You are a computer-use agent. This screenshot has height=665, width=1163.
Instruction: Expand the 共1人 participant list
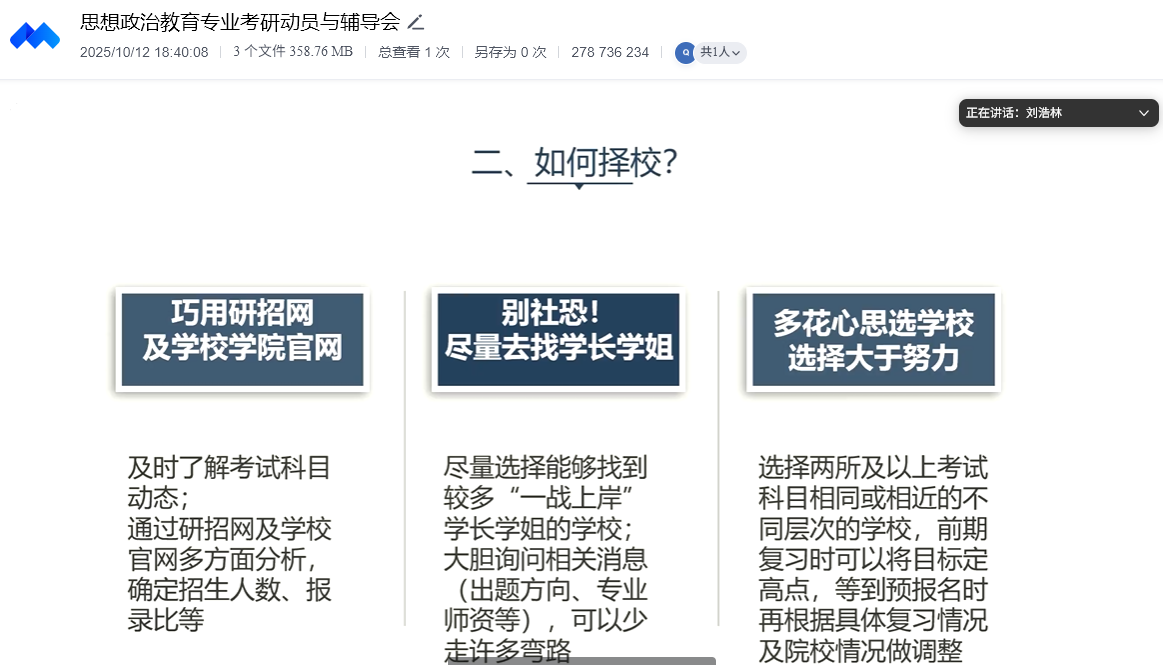(721, 53)
